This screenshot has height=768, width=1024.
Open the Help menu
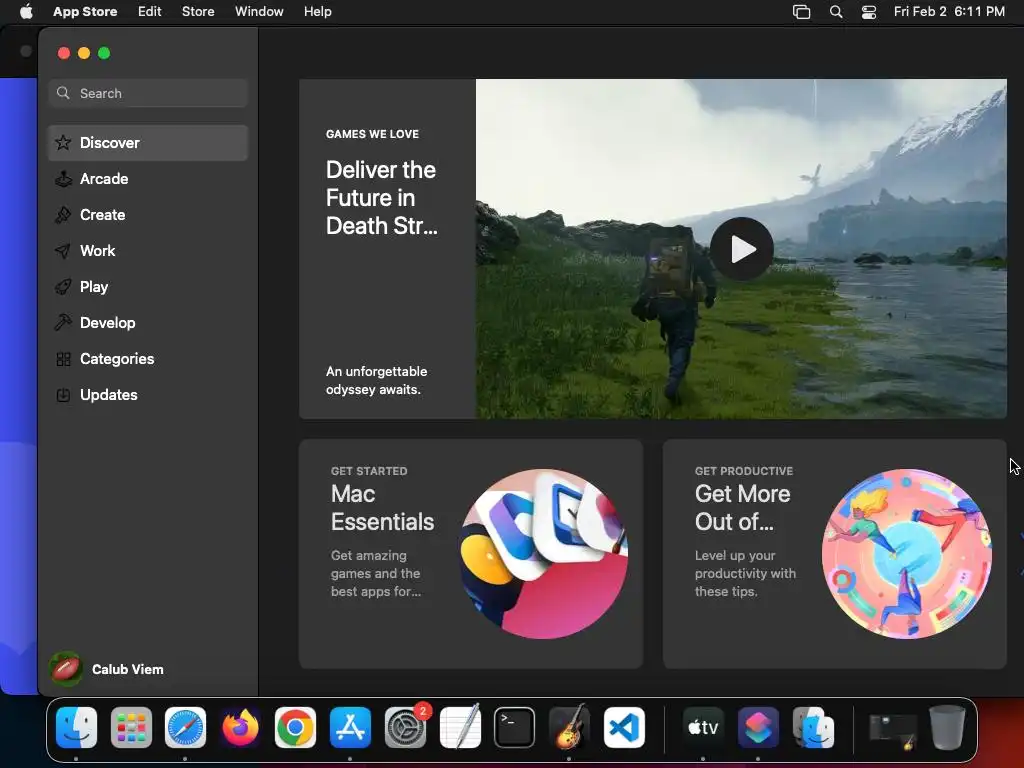pyautogui.click(x=317, y=11)
